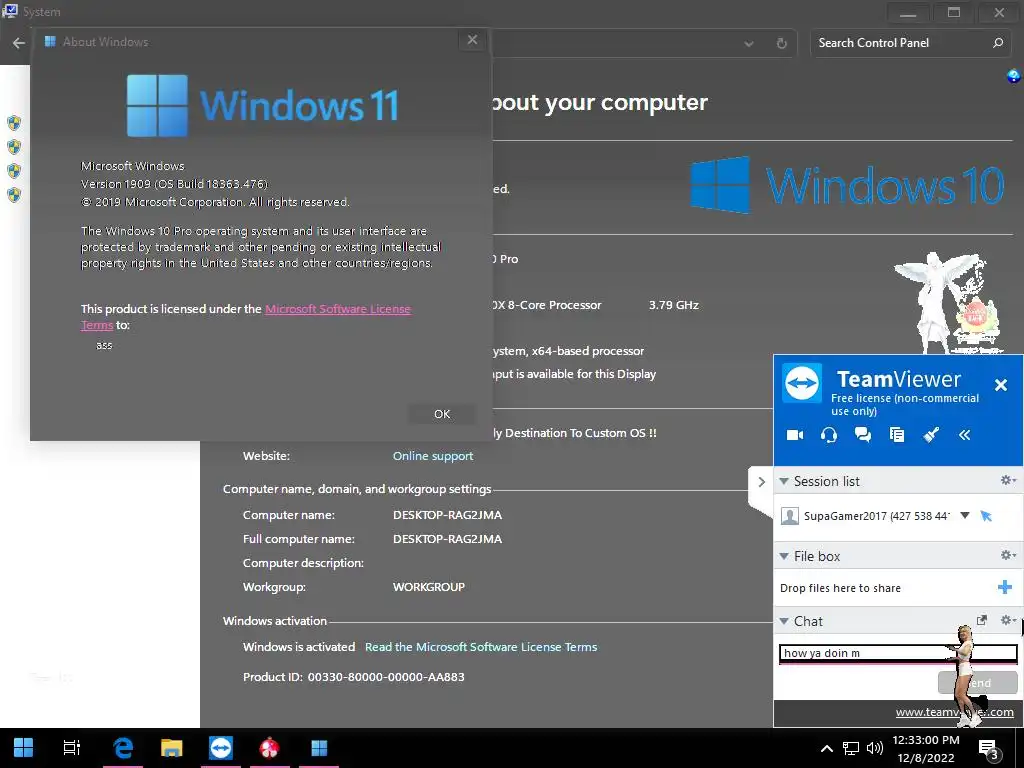Launch Microsoft Edge from taskbar
This screenshot has width=1024, height=768.
point(123,748)
